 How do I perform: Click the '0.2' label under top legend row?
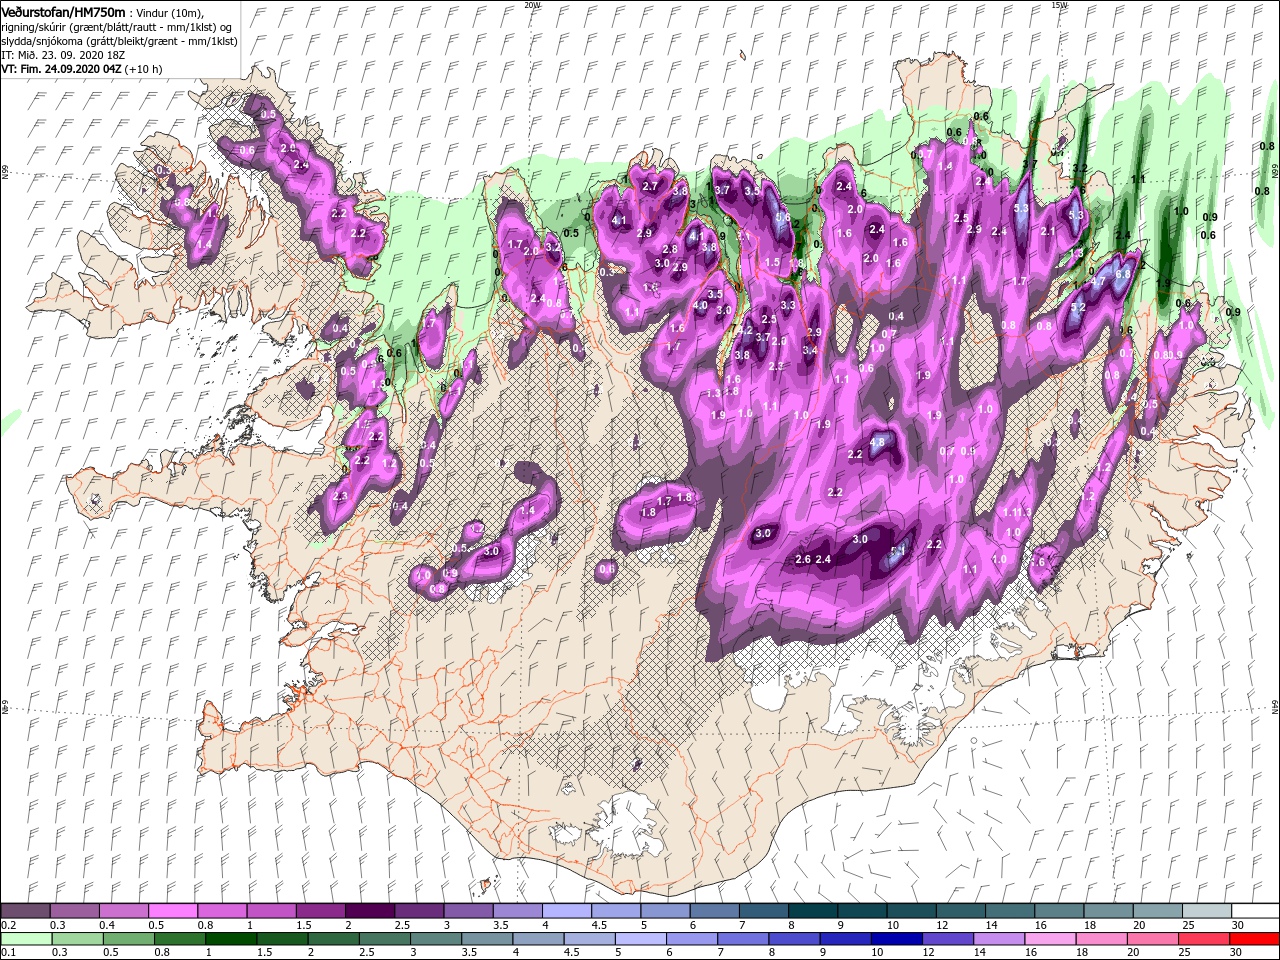point(9,925)
